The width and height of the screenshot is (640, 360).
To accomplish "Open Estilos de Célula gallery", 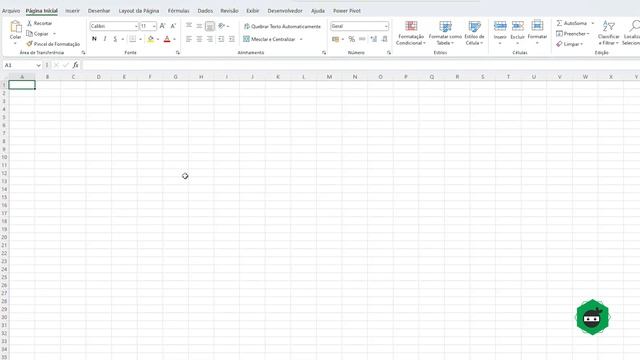I will pos(474,33).
